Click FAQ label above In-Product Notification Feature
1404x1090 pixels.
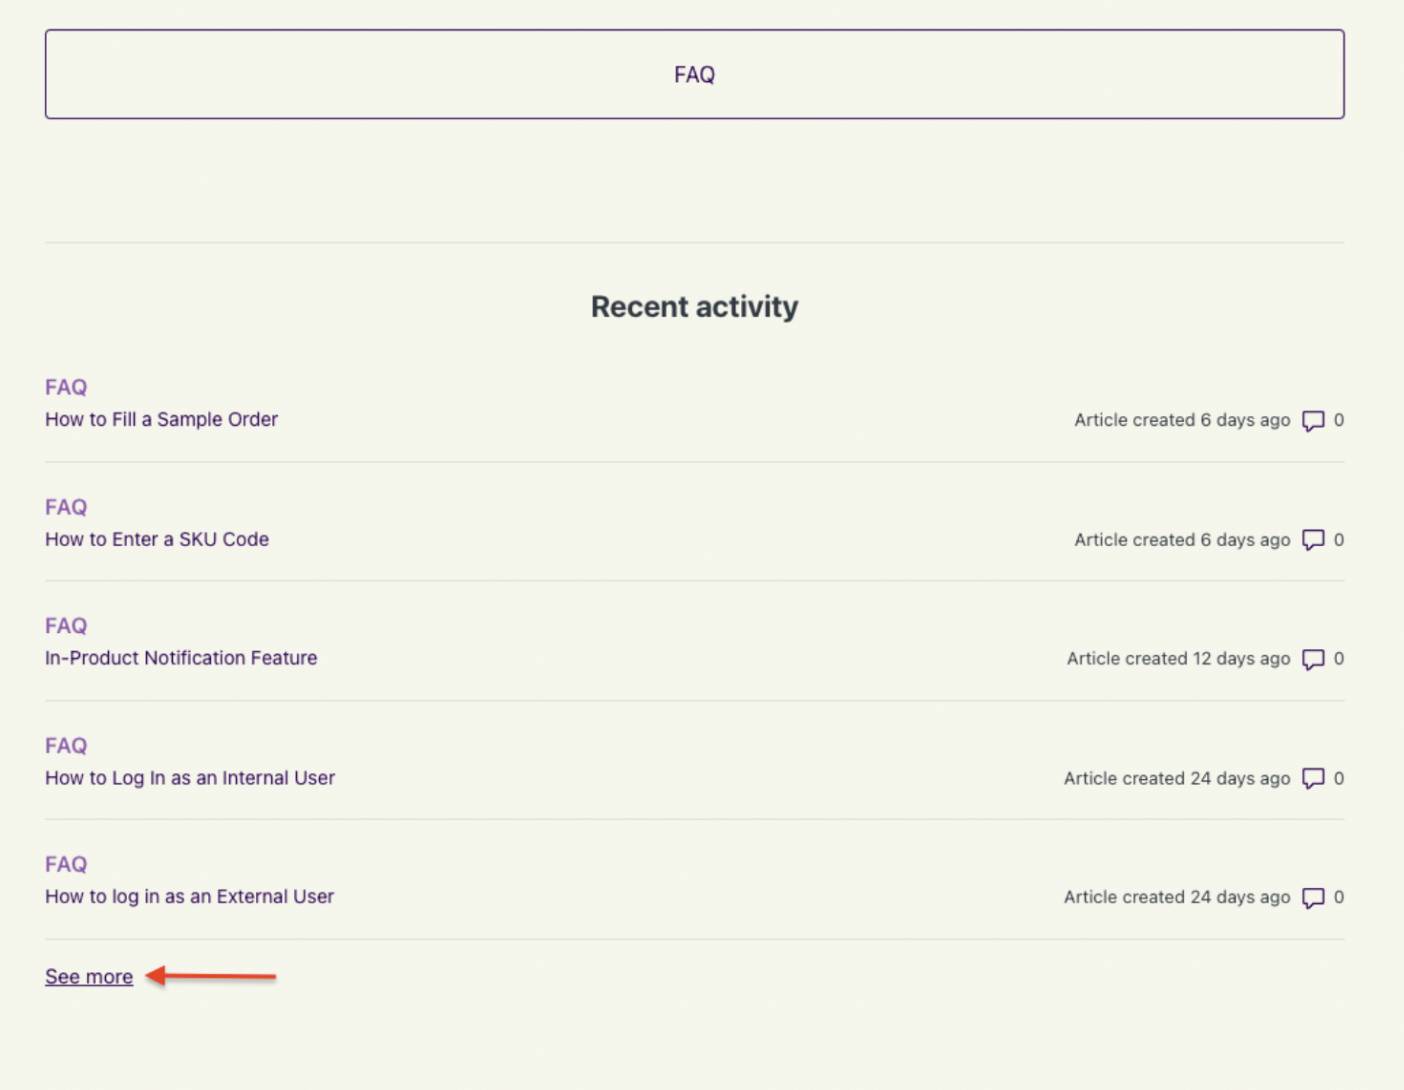pyautogui.click(x=66, y=626)
